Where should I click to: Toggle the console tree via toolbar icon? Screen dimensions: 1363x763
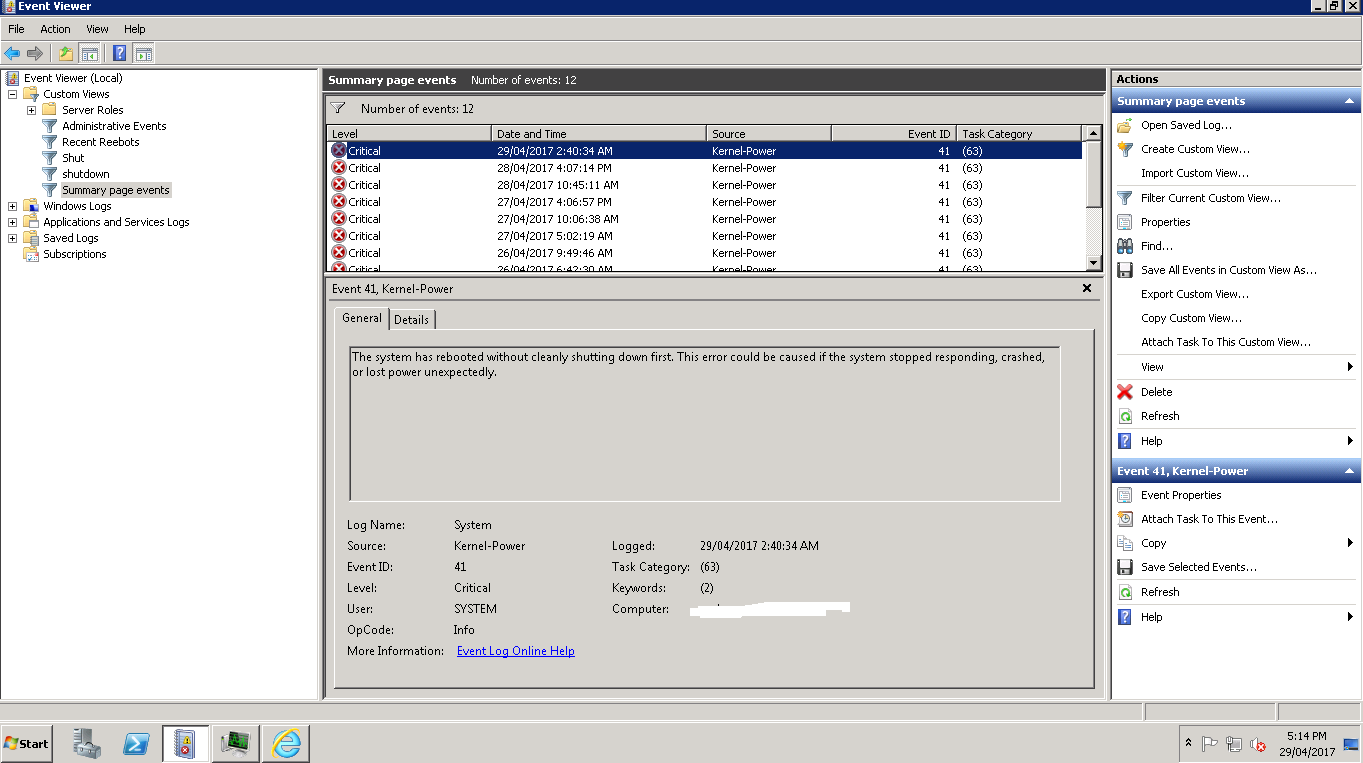(x=90, y=52)
